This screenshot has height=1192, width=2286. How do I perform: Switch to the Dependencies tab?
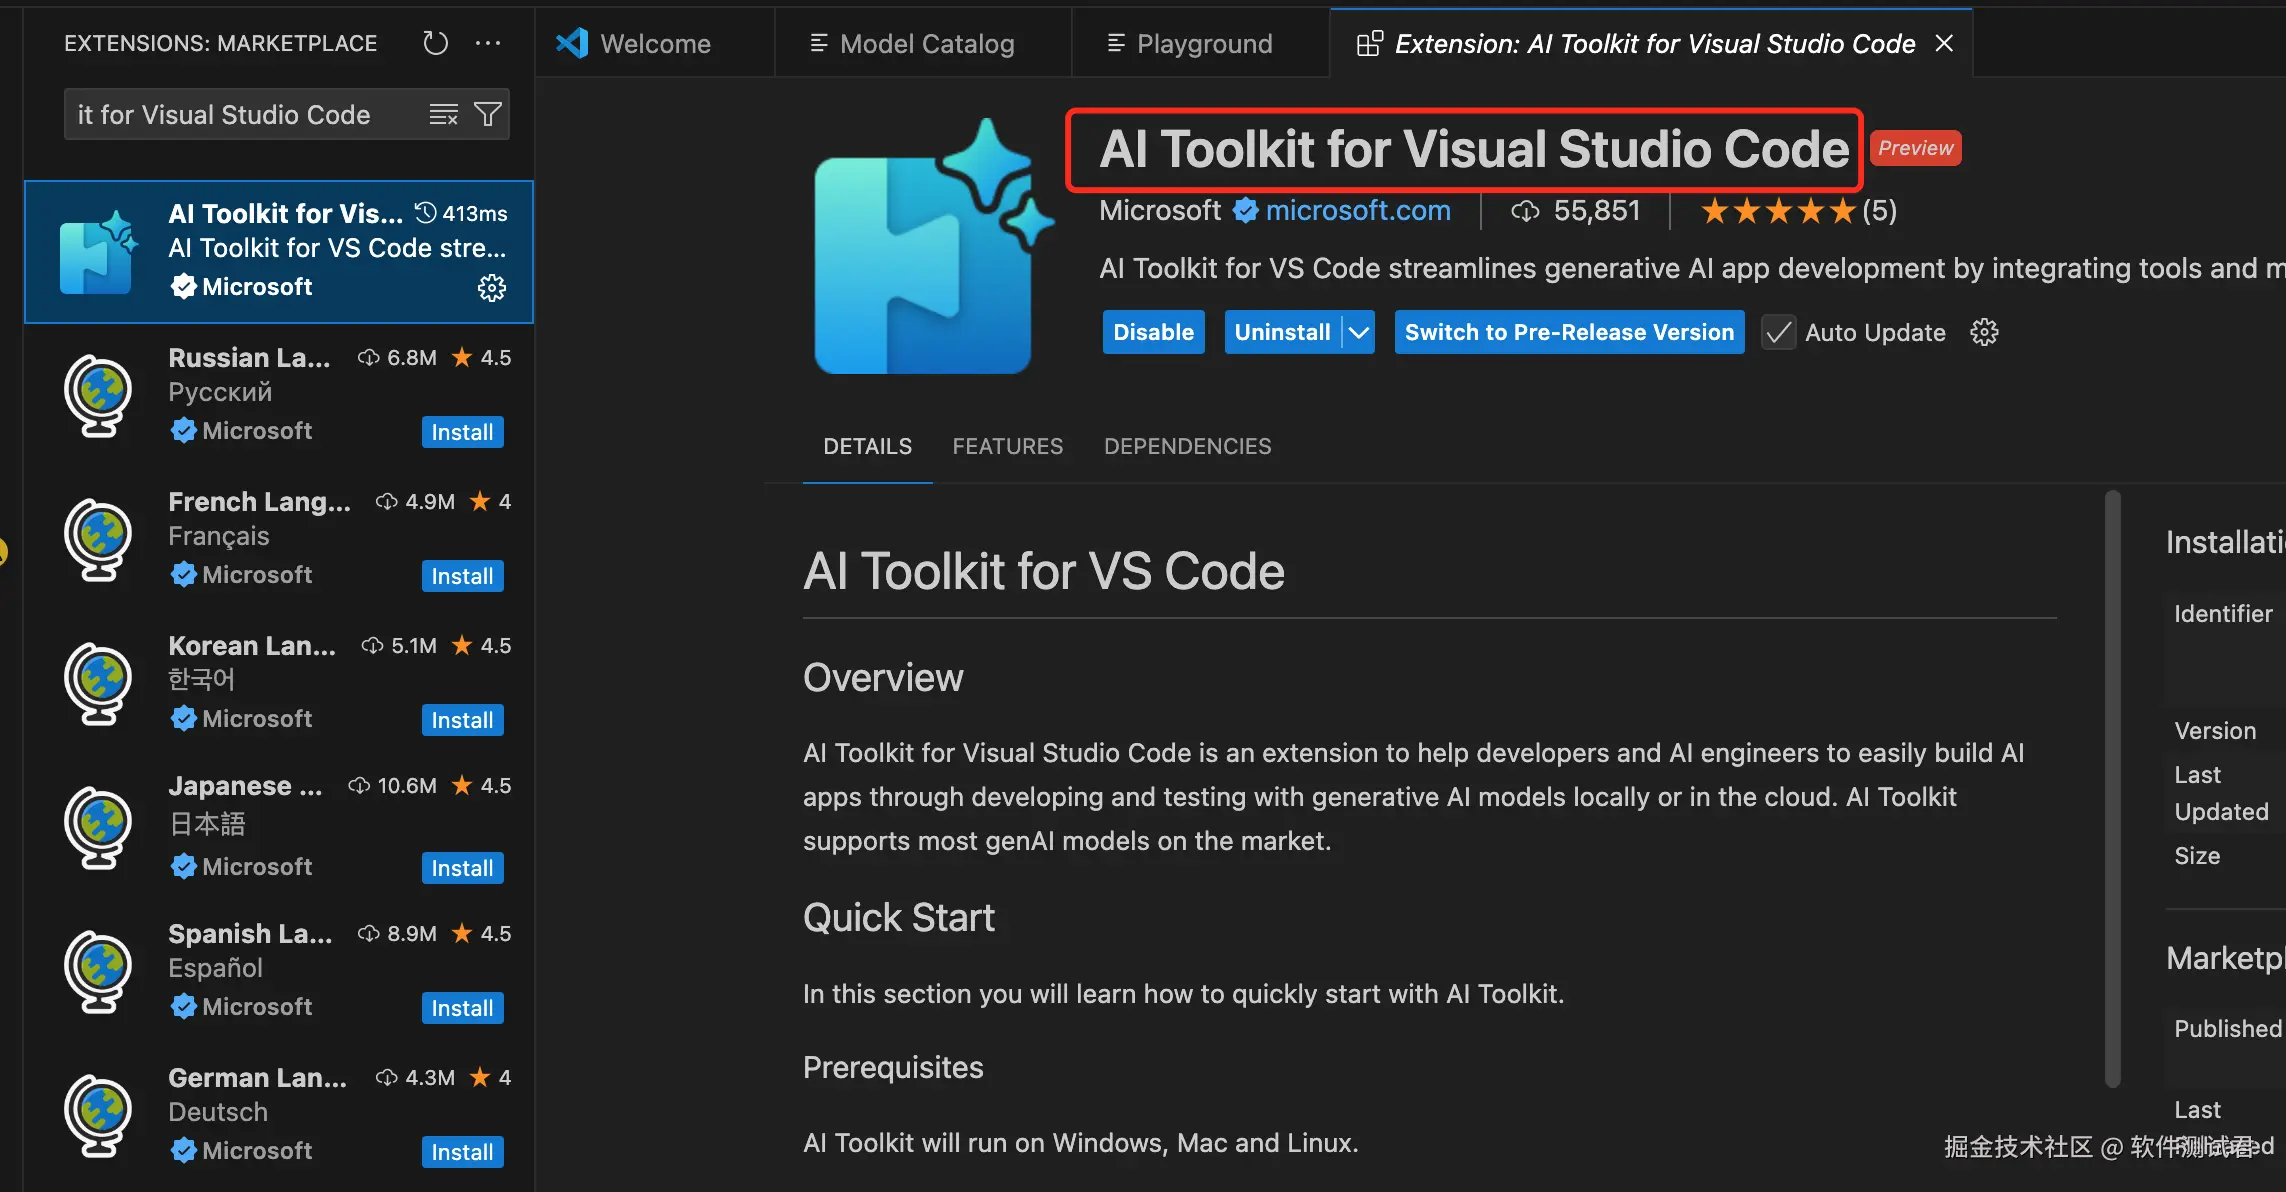(x=1187, y=446)
